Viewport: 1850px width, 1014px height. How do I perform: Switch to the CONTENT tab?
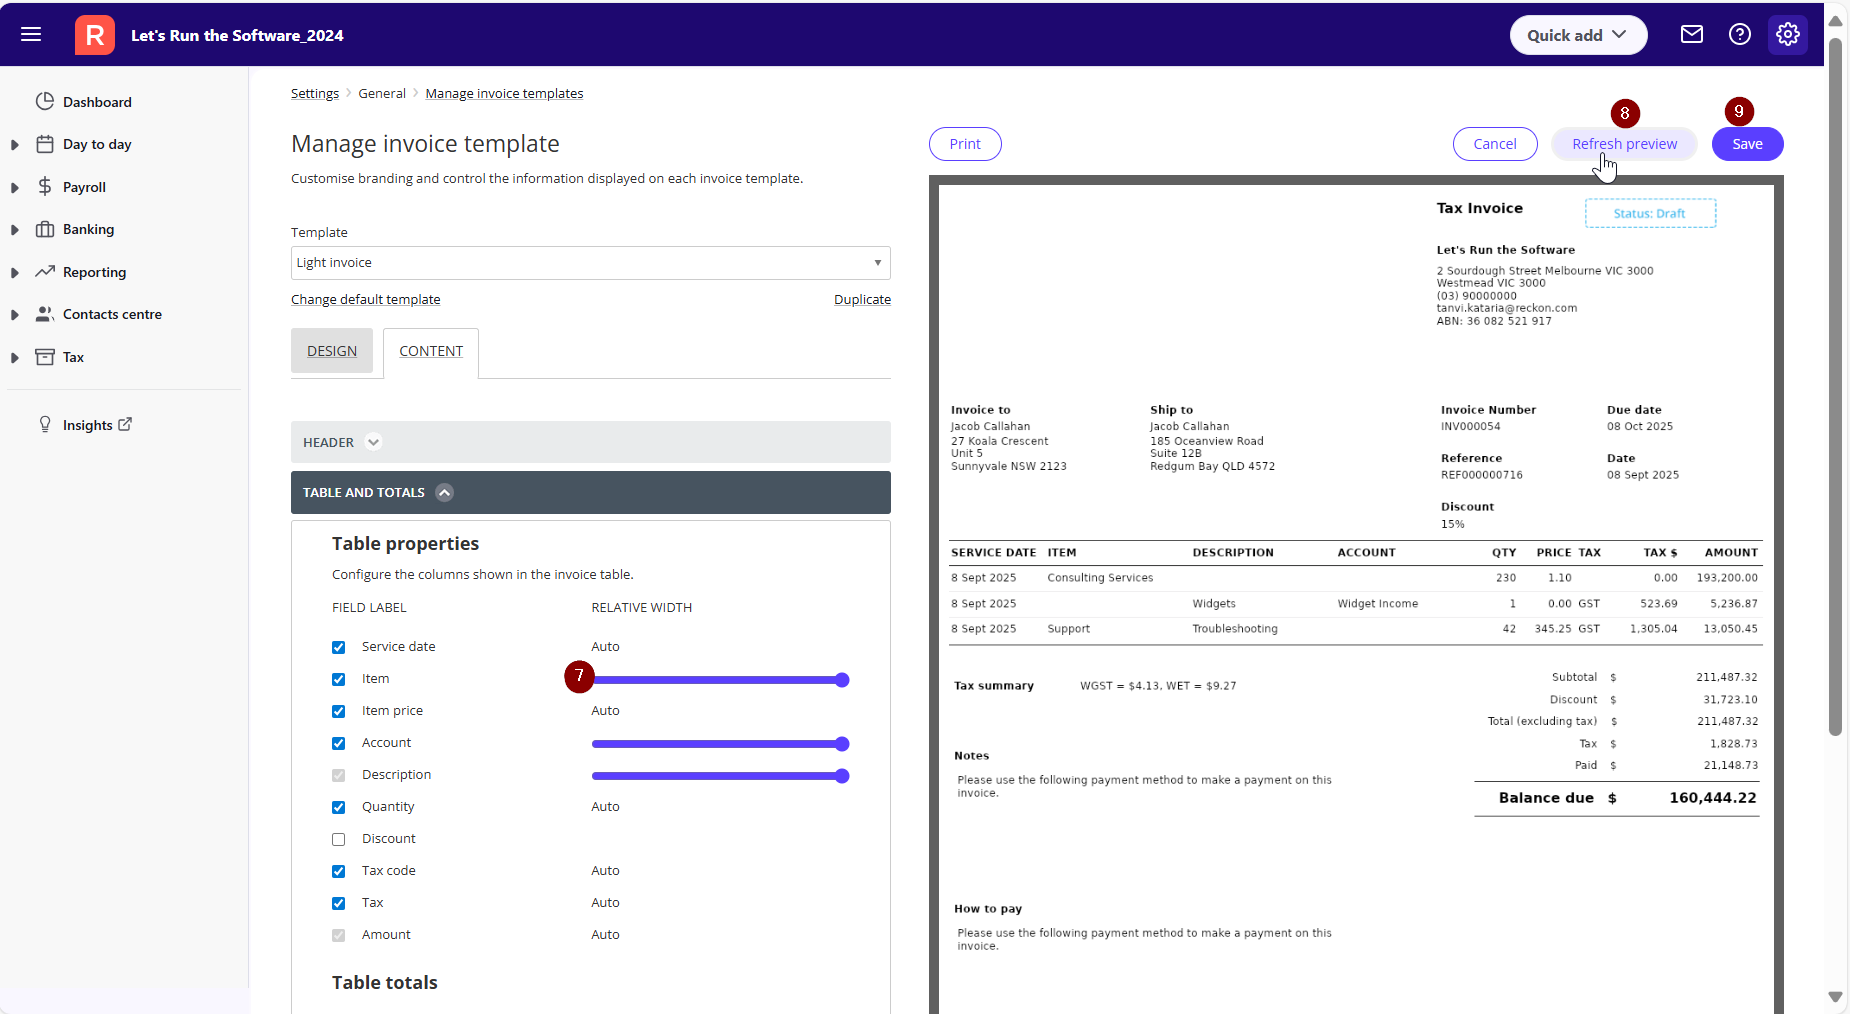431,351
